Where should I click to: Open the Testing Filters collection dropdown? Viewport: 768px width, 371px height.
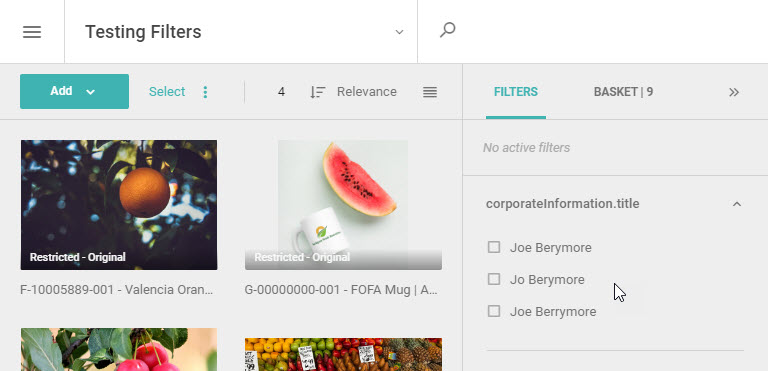pos(399,32)
